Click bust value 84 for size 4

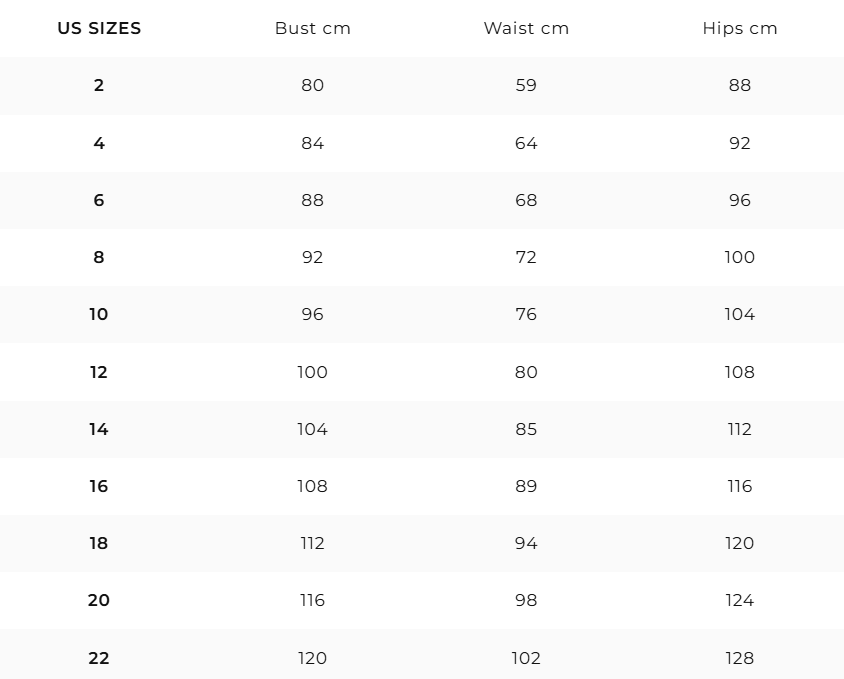tap(313, 143)
